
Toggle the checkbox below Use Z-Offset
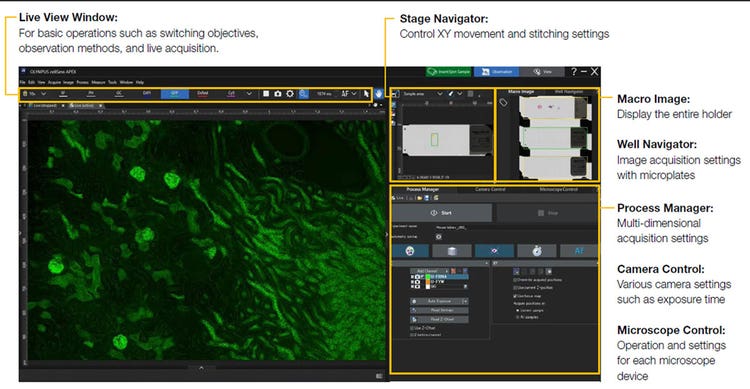tap(412, 335)
